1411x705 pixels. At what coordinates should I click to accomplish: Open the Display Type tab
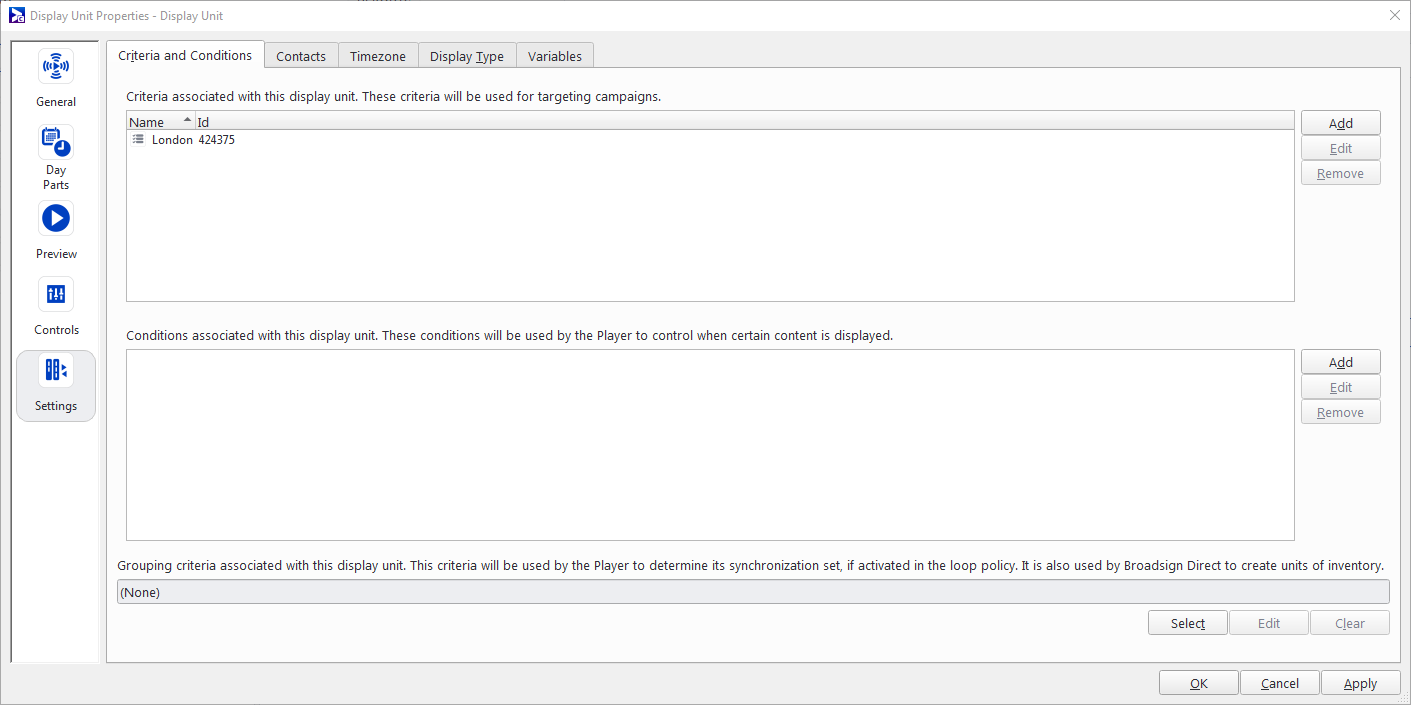(467, 56)
